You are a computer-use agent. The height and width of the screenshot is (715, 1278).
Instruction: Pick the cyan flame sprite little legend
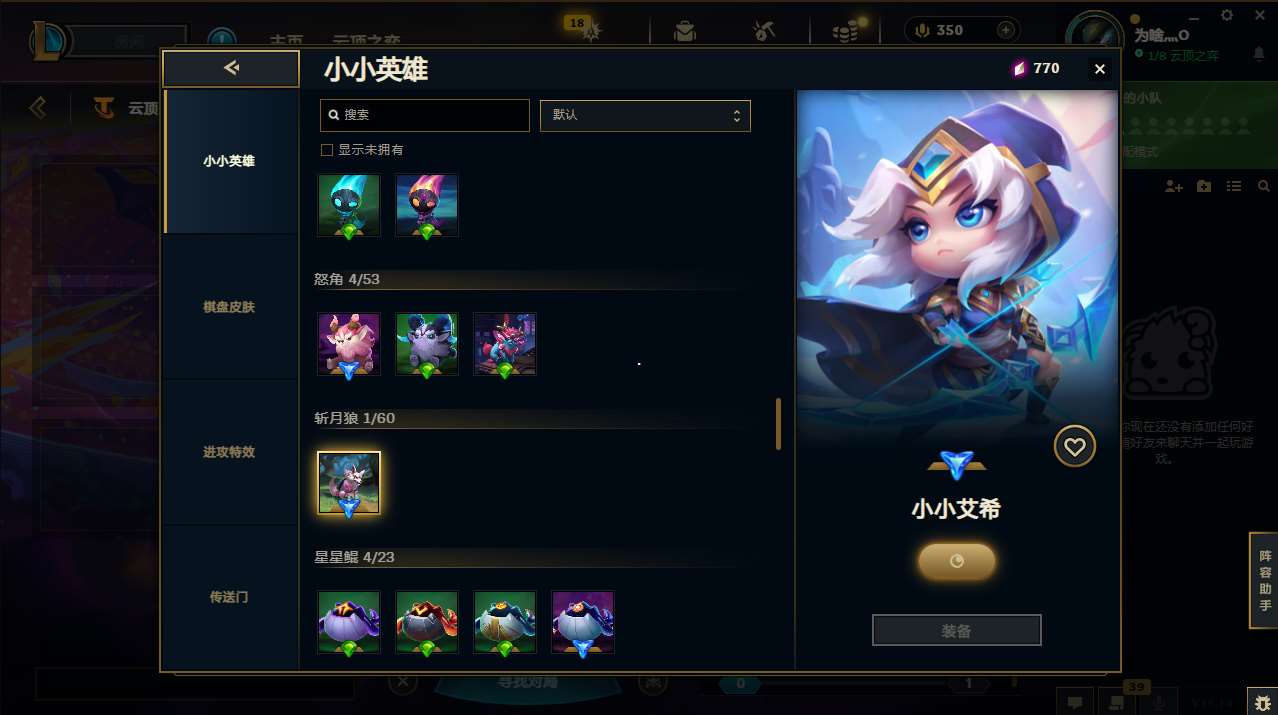point(349,205)
